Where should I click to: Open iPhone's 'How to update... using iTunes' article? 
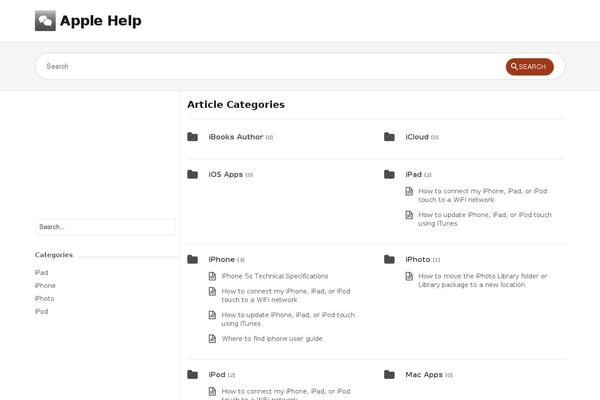288,319
